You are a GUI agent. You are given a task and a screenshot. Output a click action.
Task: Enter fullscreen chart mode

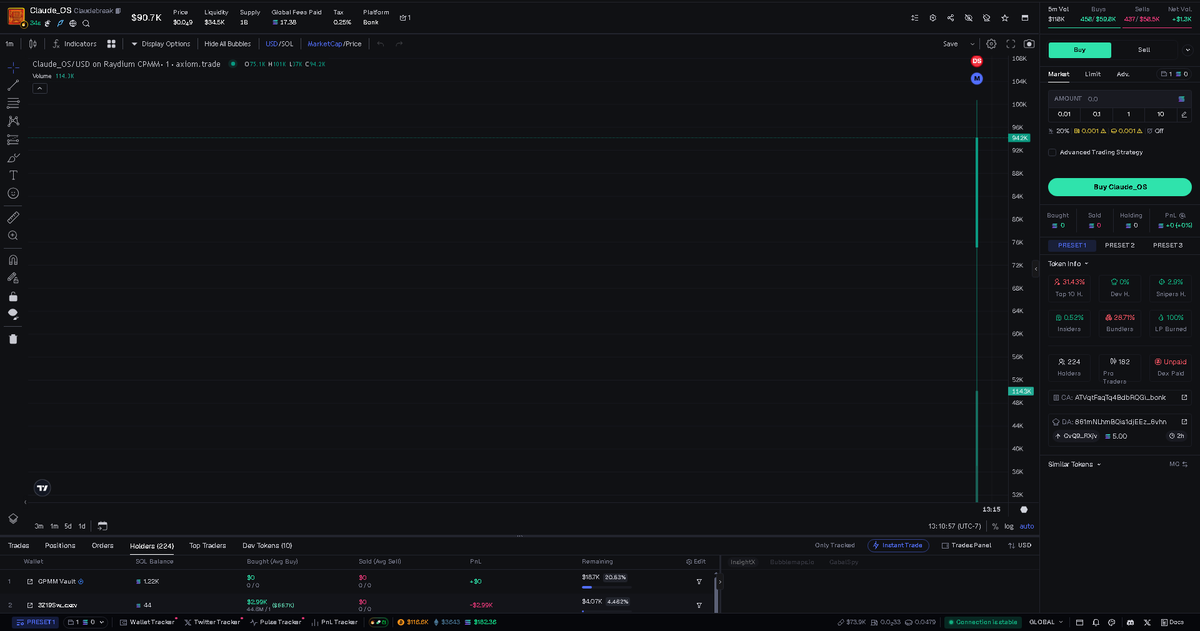[1011, 44]
